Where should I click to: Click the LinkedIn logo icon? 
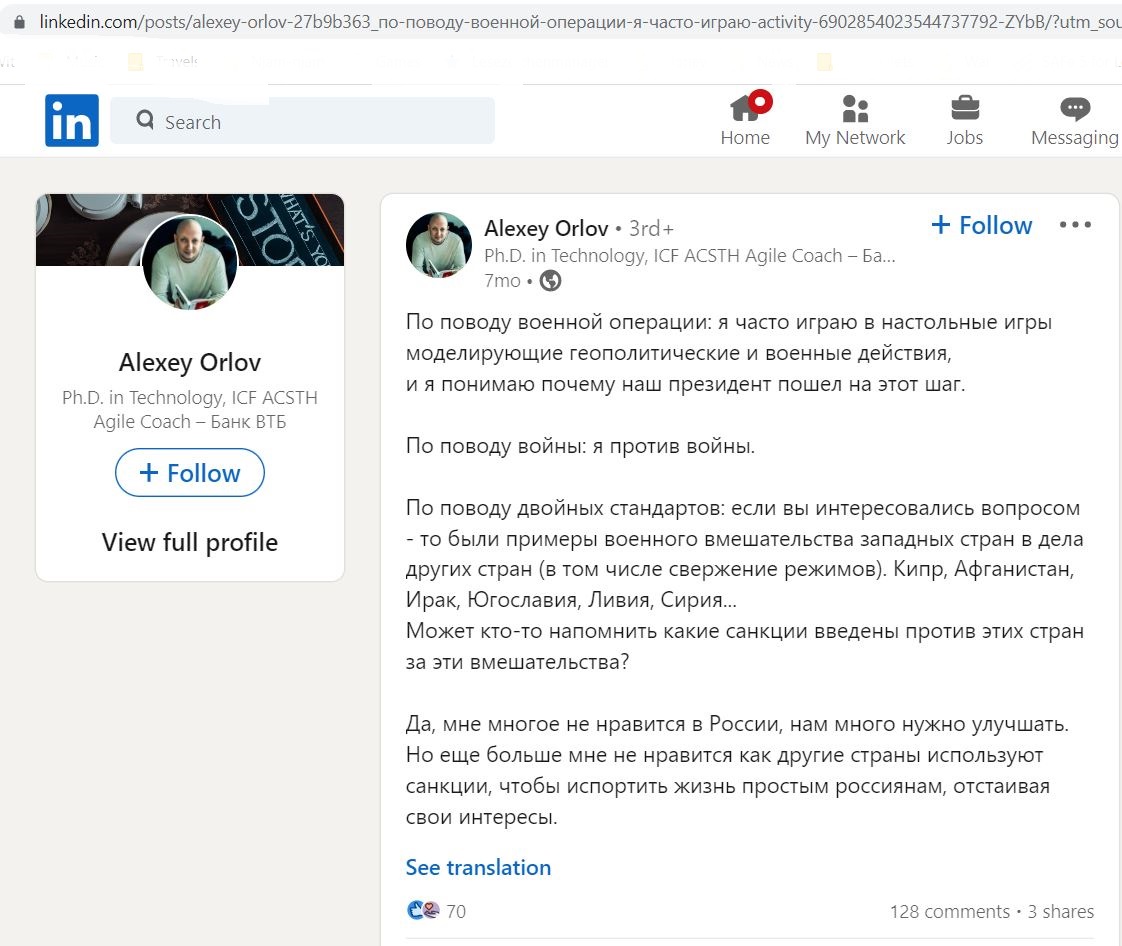(x=72, y=120)
